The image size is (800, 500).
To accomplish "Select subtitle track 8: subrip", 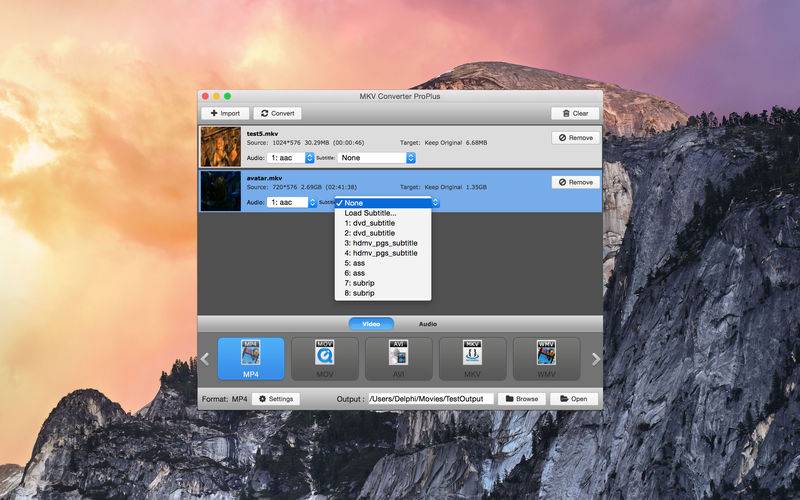I will pyautogui.click(x=383, y=293).
